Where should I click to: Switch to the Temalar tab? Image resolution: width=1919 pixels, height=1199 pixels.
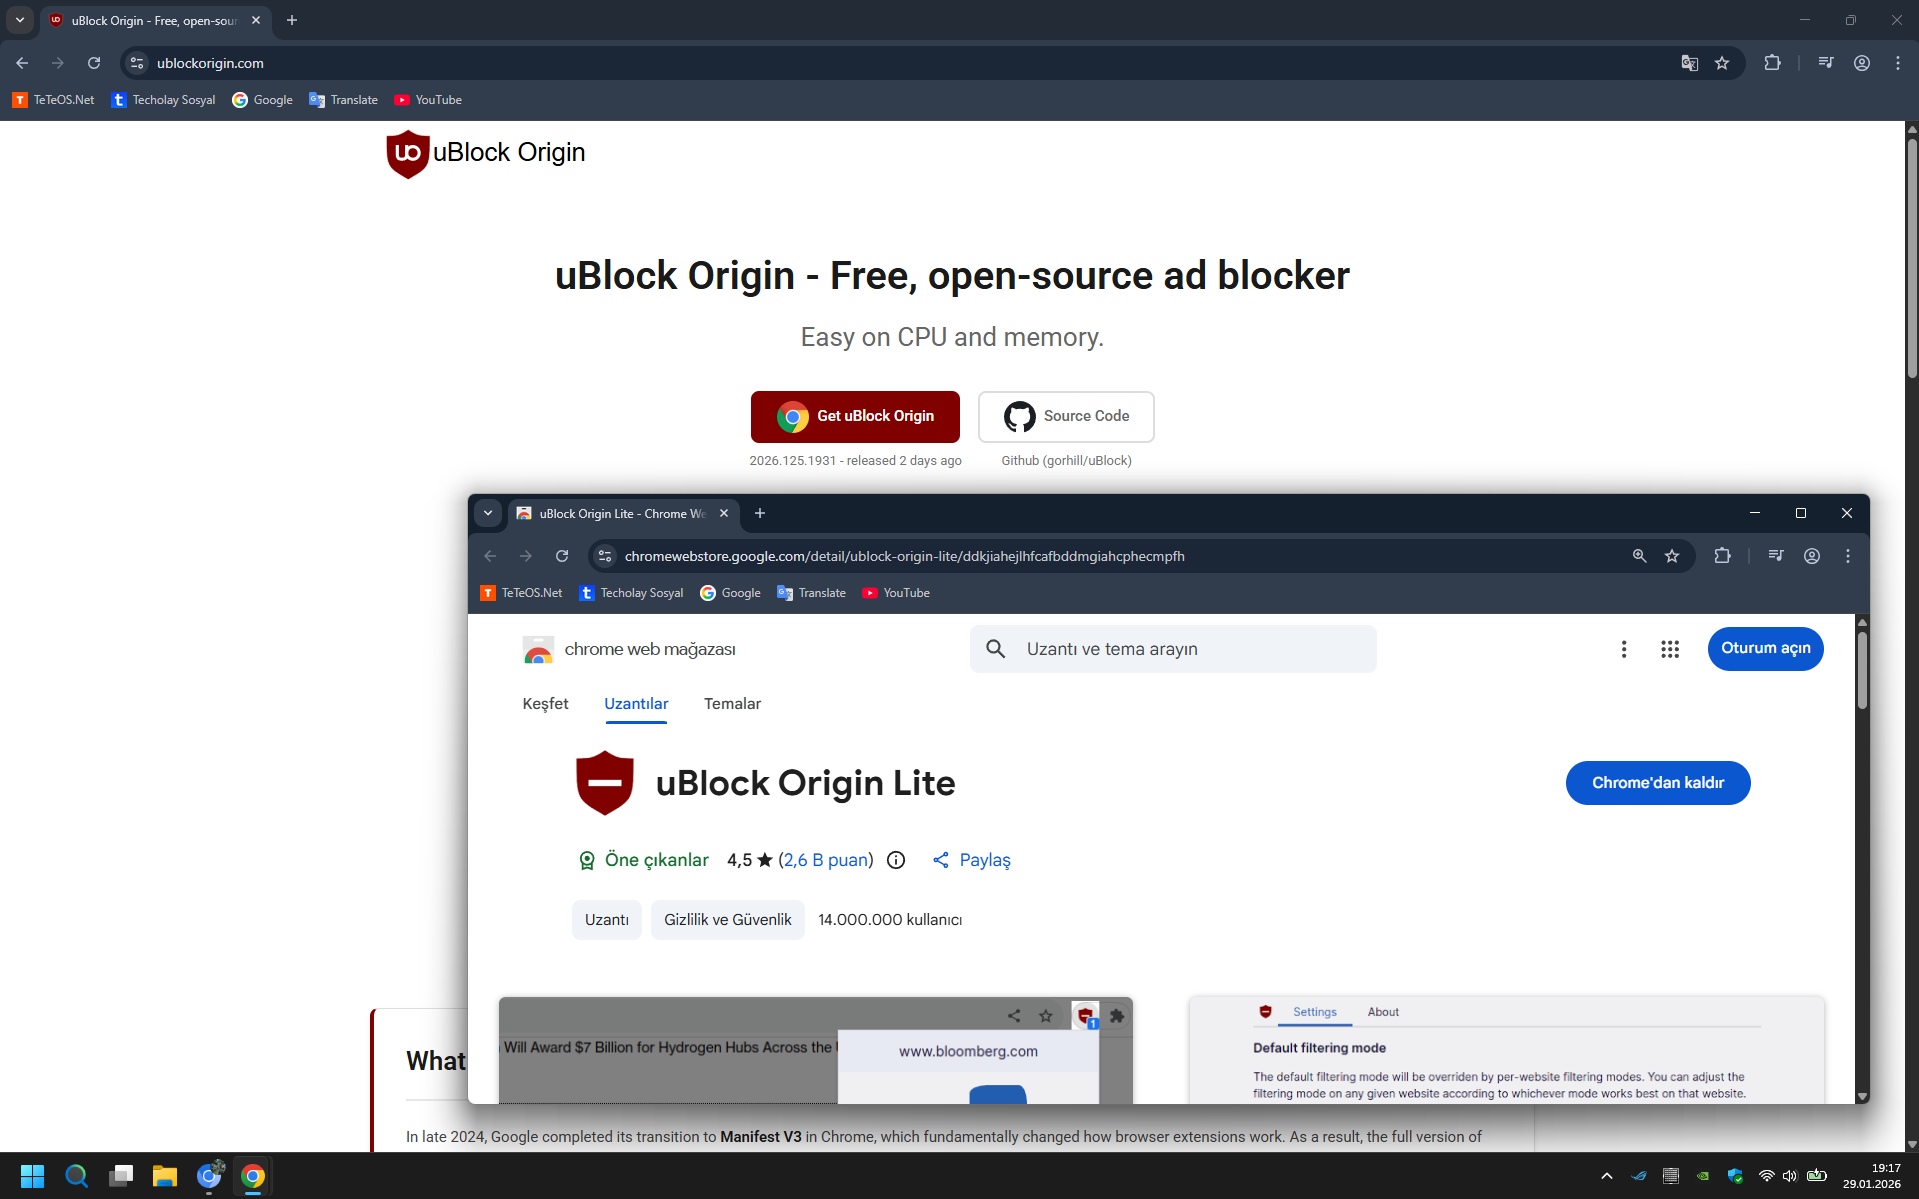pyautogui.click(x=732, y=704)
